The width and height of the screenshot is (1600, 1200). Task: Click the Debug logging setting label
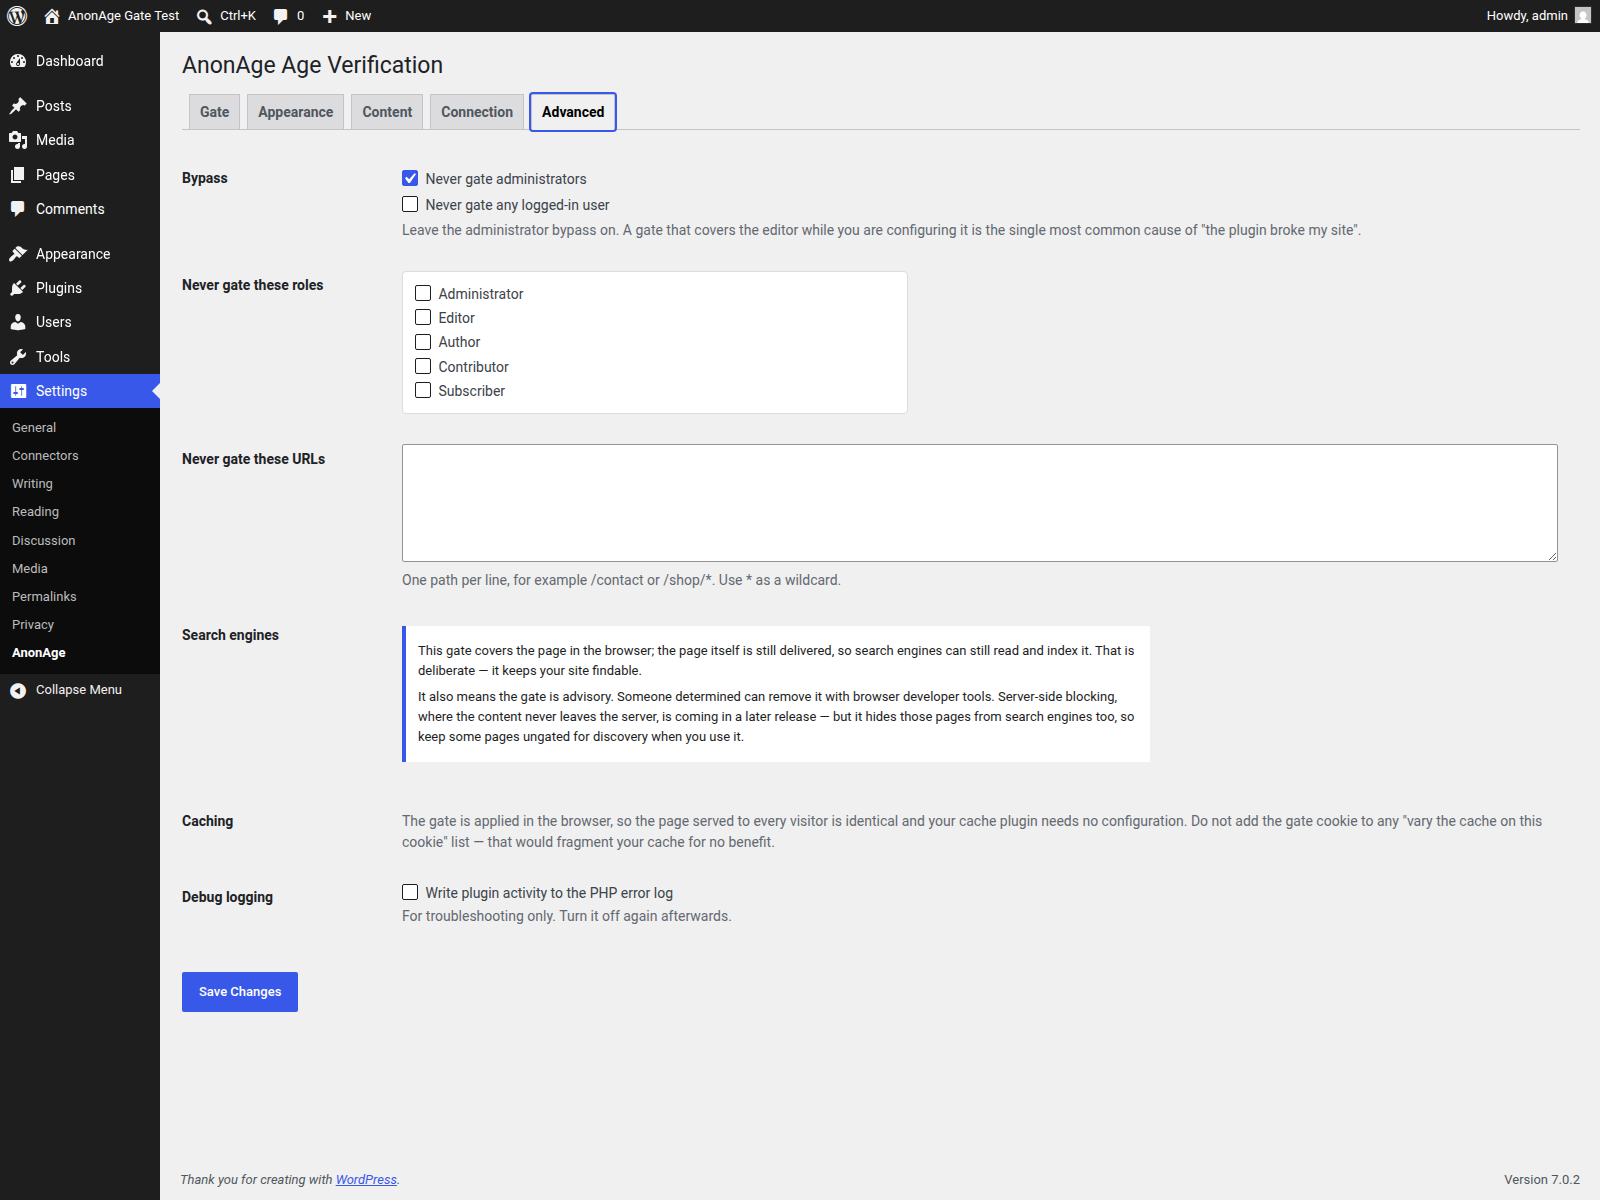[227, 897]
